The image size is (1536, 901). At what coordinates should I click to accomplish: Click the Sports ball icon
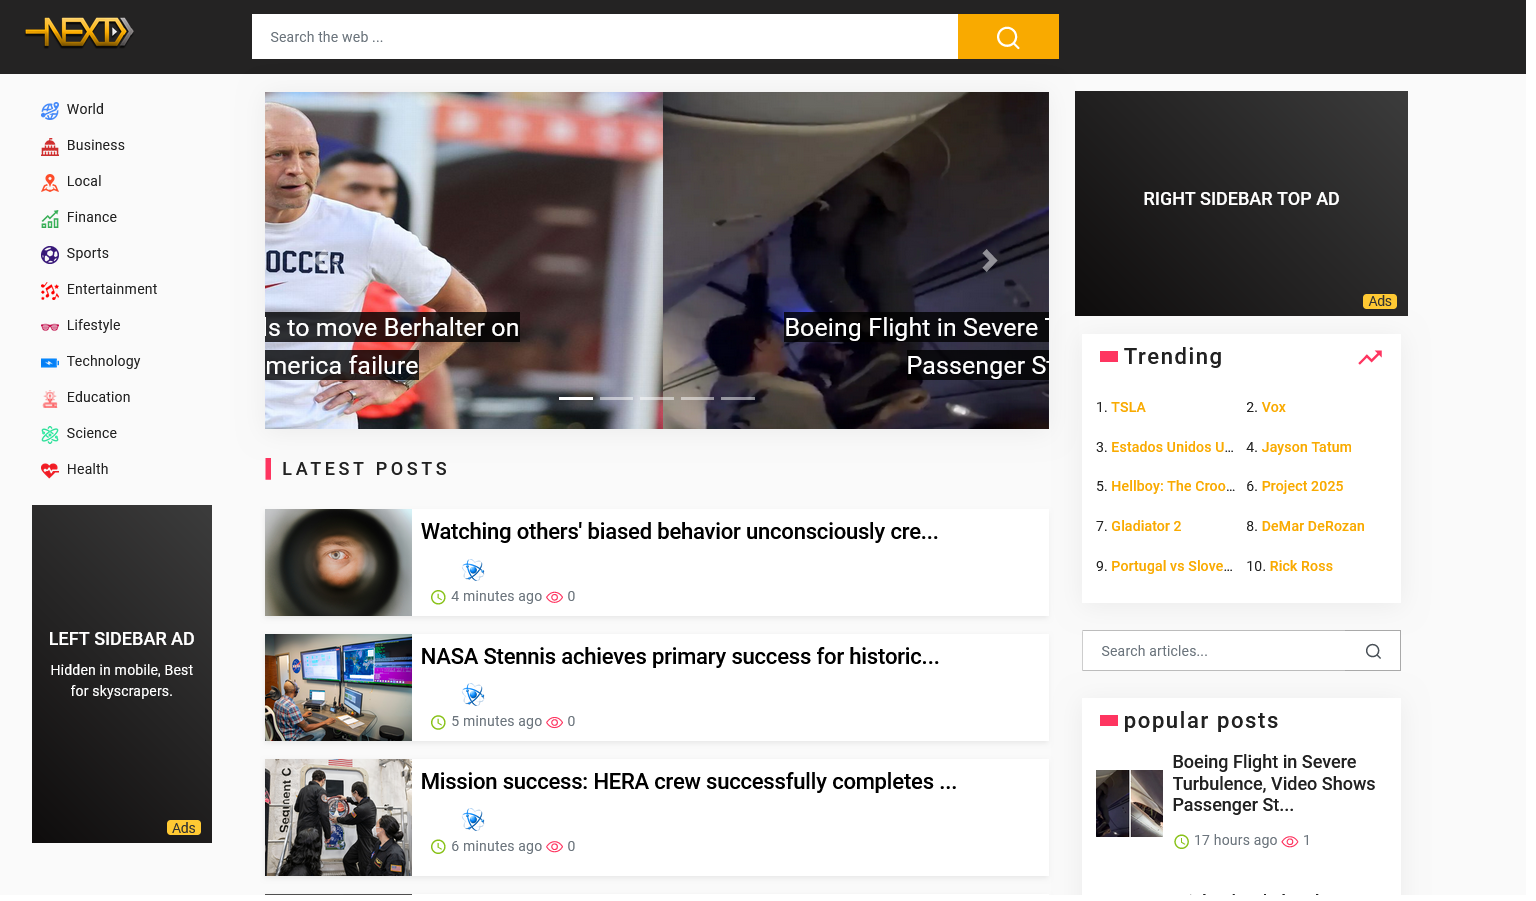[50, 254]
